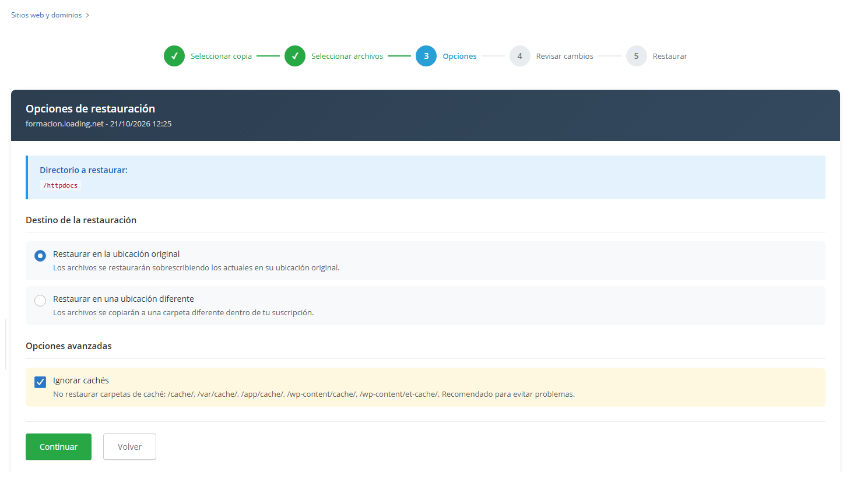Click the 'Opciones de restauración' heading
This screenshot has height=483, width=850.
[90, 108]
